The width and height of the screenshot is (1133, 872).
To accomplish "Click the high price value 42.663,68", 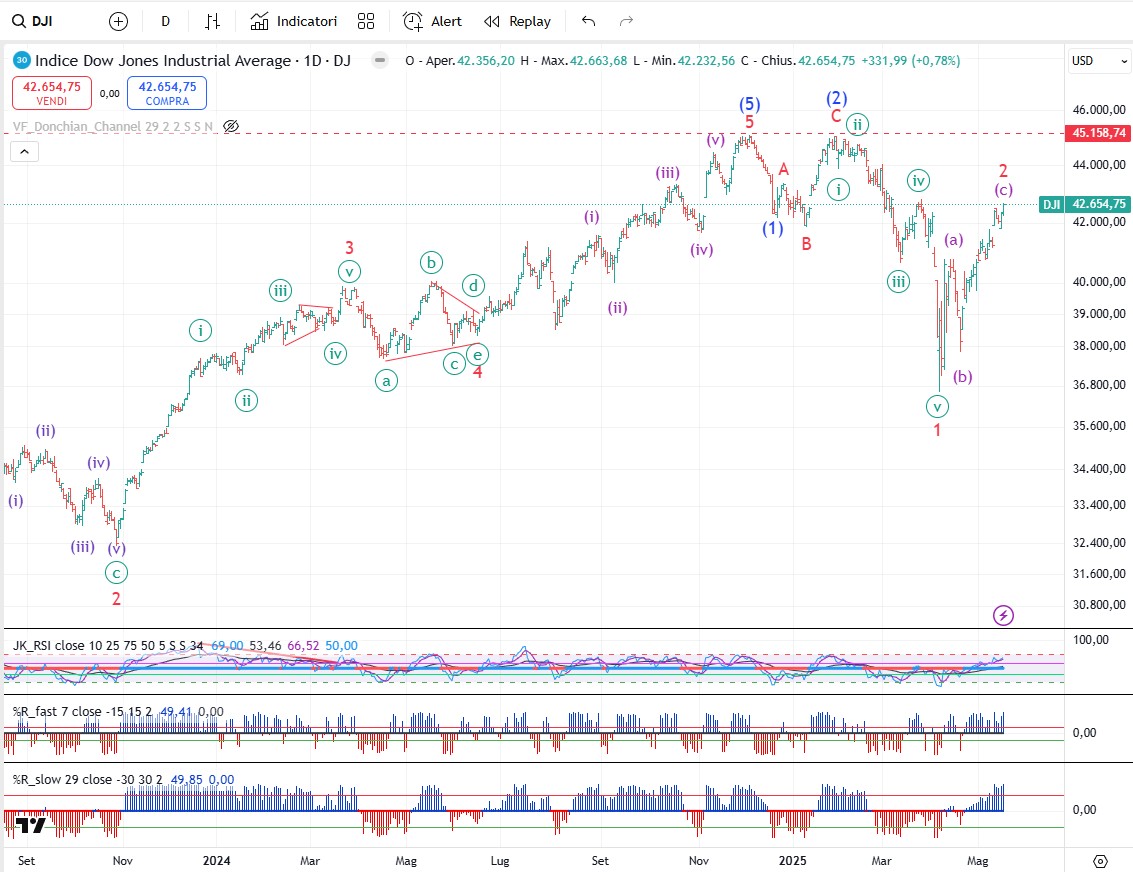I will tap(598, 61).
